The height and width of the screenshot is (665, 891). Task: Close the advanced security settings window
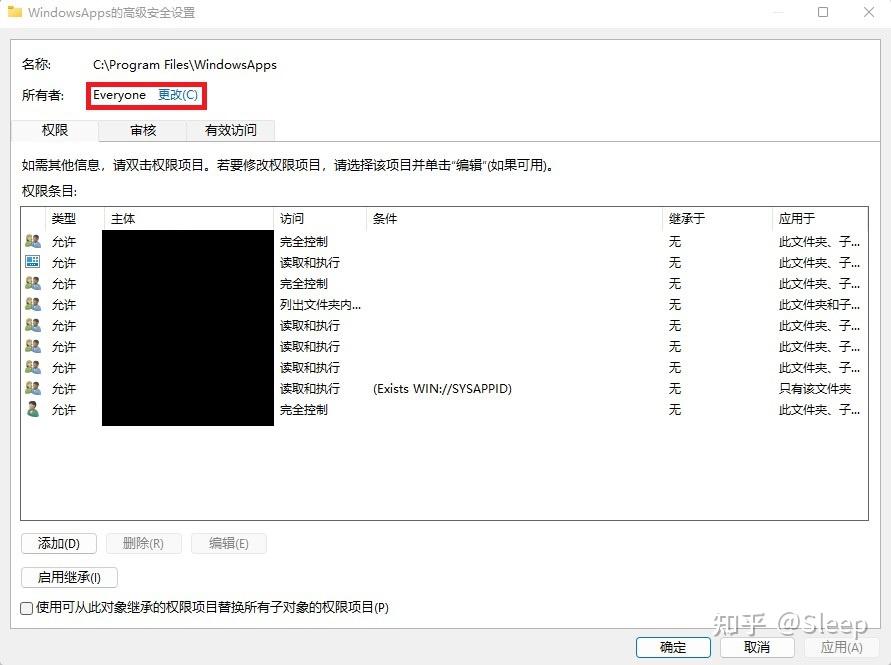point(869,12)
